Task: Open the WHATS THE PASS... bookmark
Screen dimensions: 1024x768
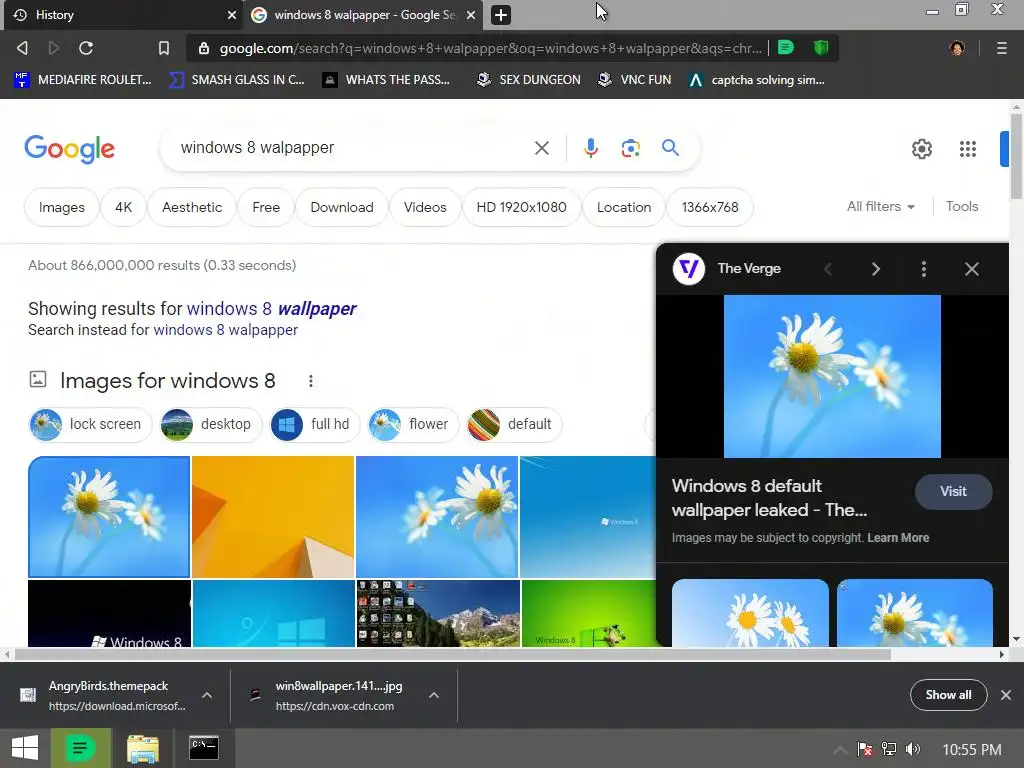Action: point(387,80)
